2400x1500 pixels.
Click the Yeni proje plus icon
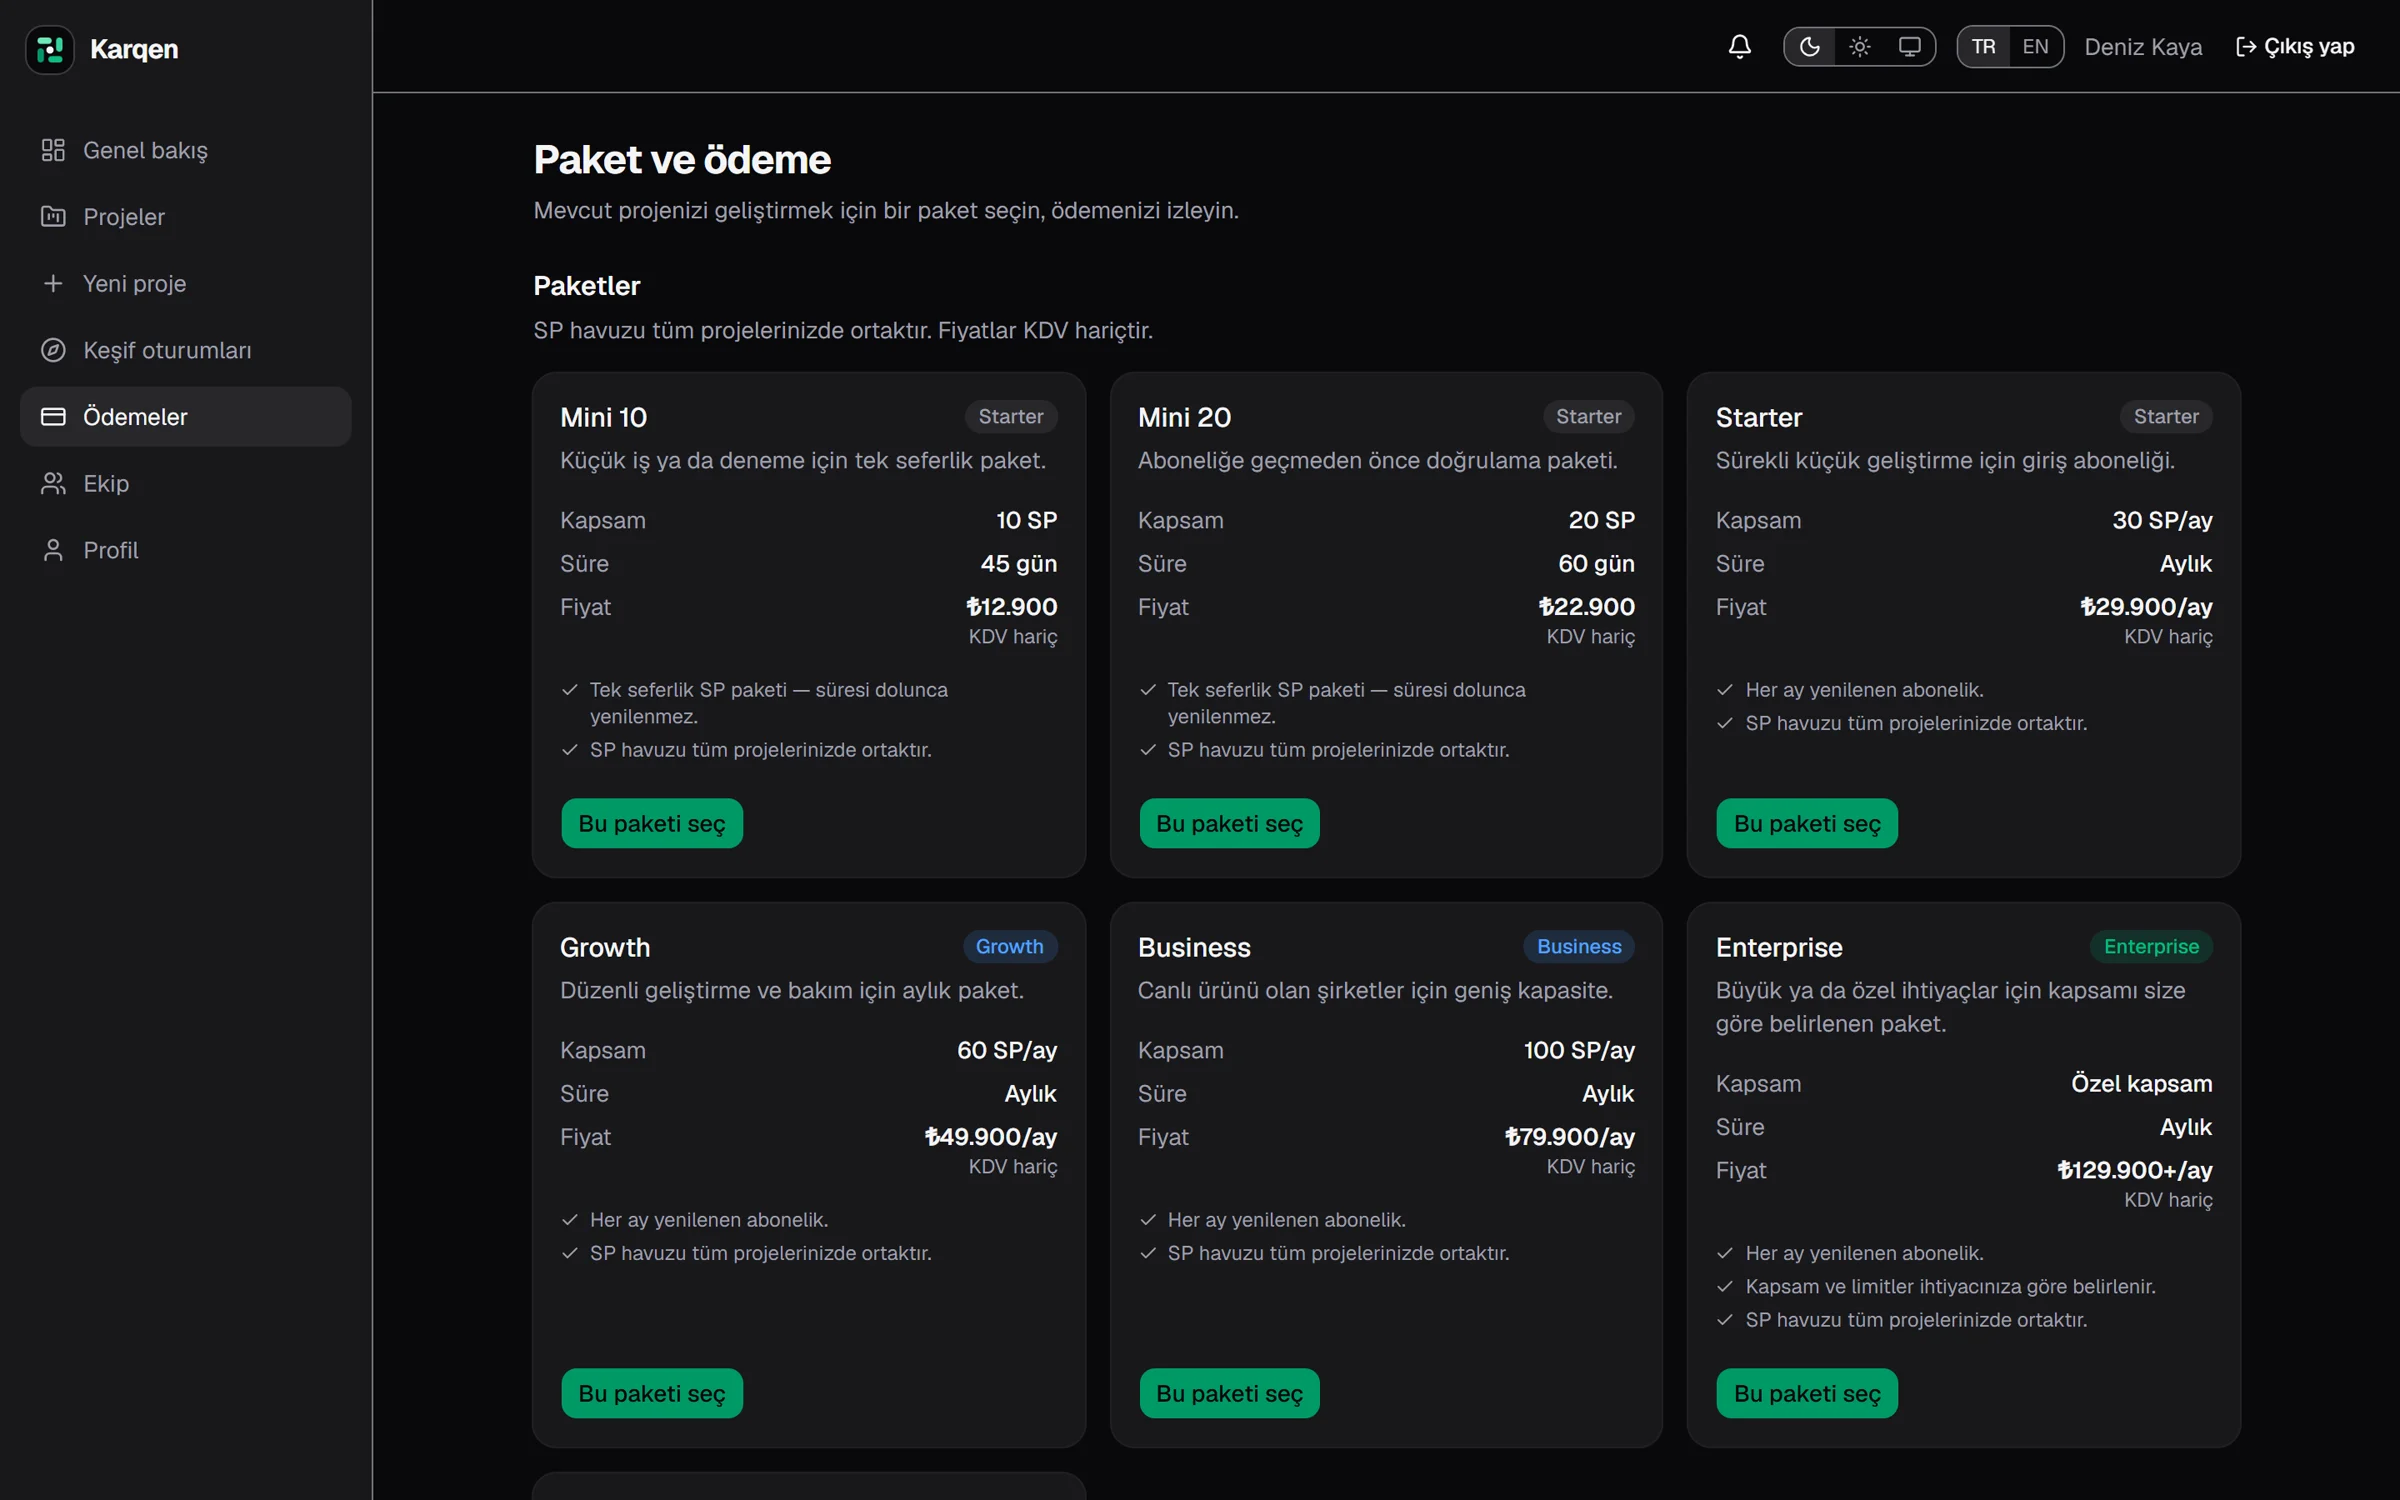[x=53, y=284]
